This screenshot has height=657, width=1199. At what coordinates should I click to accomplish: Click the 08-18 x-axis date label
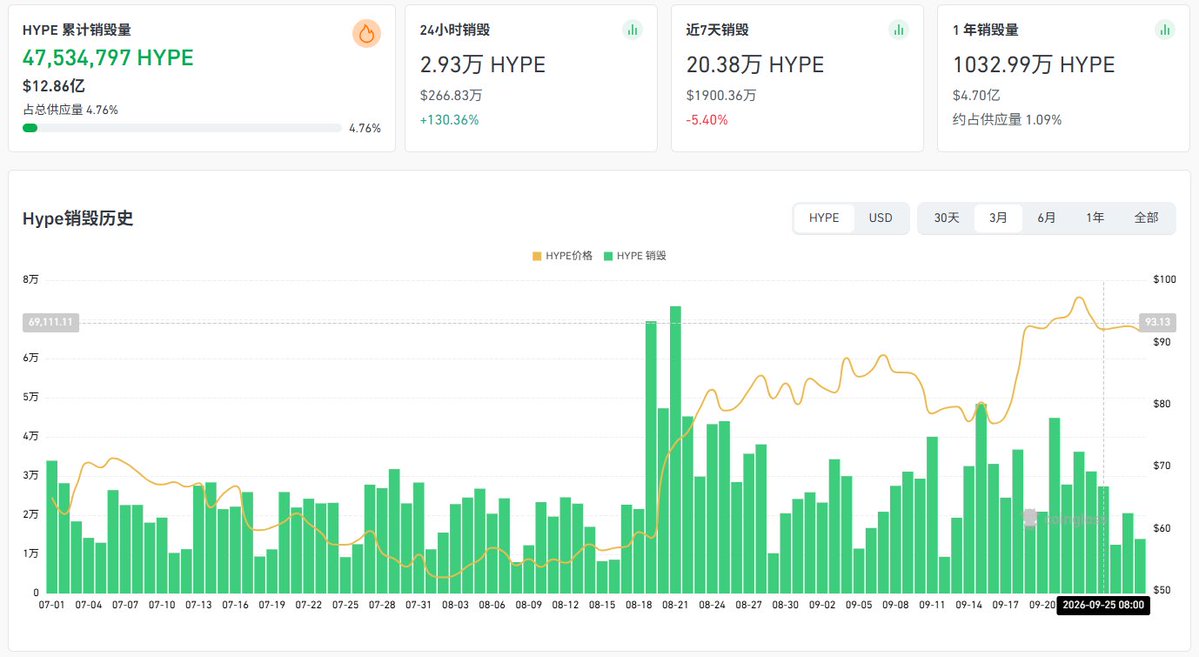click(638, 605)
